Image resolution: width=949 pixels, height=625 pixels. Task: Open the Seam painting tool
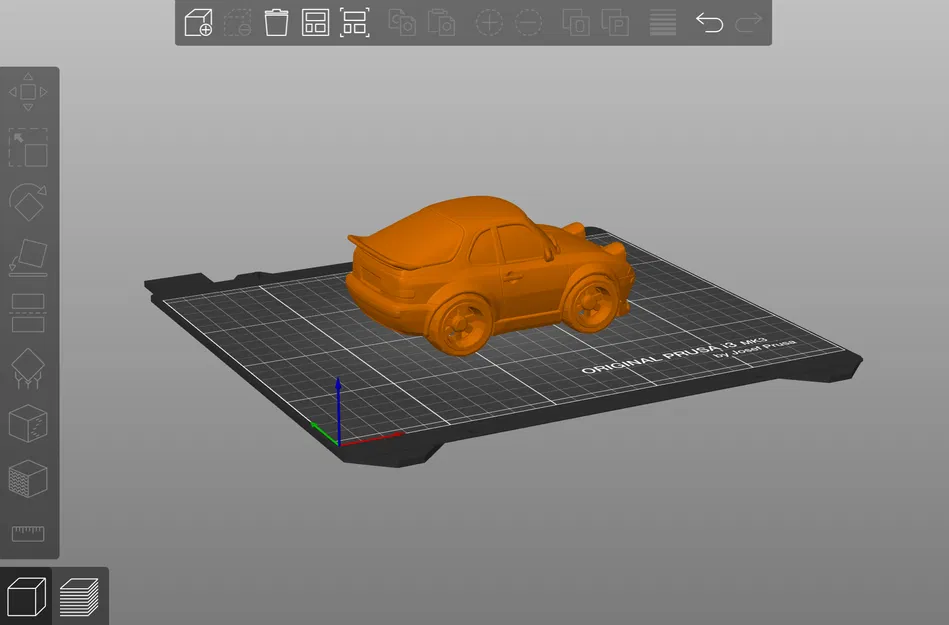click(28, 423)
